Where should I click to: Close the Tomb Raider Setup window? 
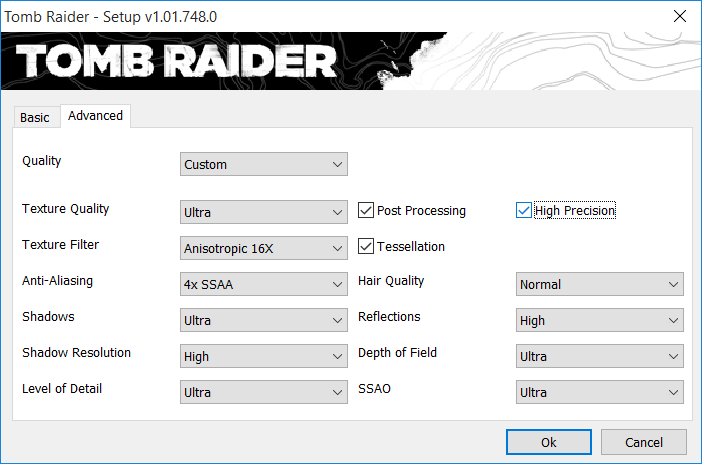tap(680, 17)
